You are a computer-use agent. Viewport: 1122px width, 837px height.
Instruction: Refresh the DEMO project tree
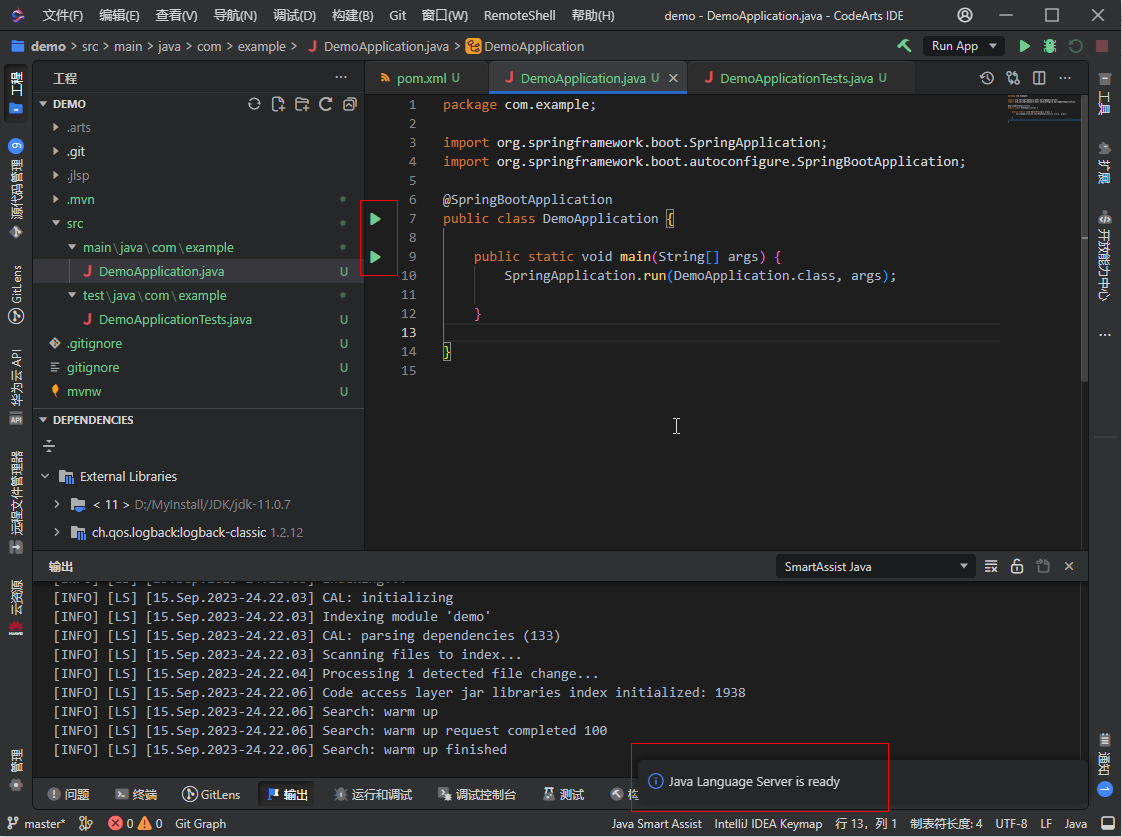click(324, 106)
